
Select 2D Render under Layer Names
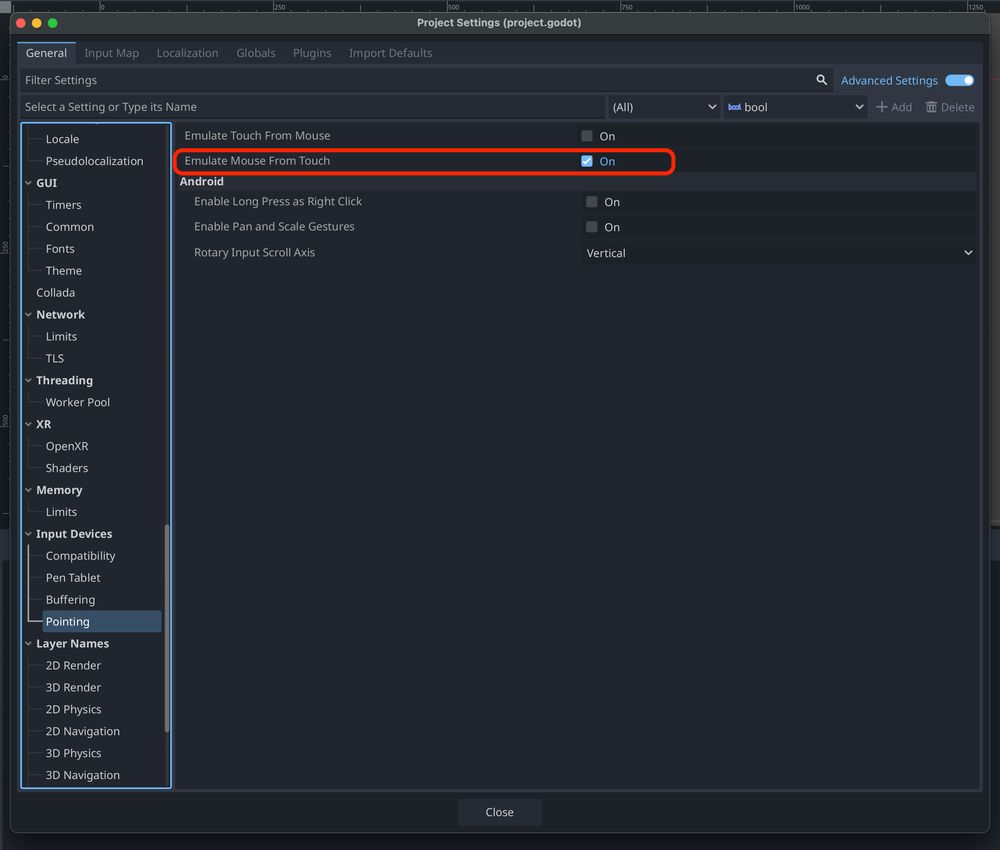[x=73, y=666]
